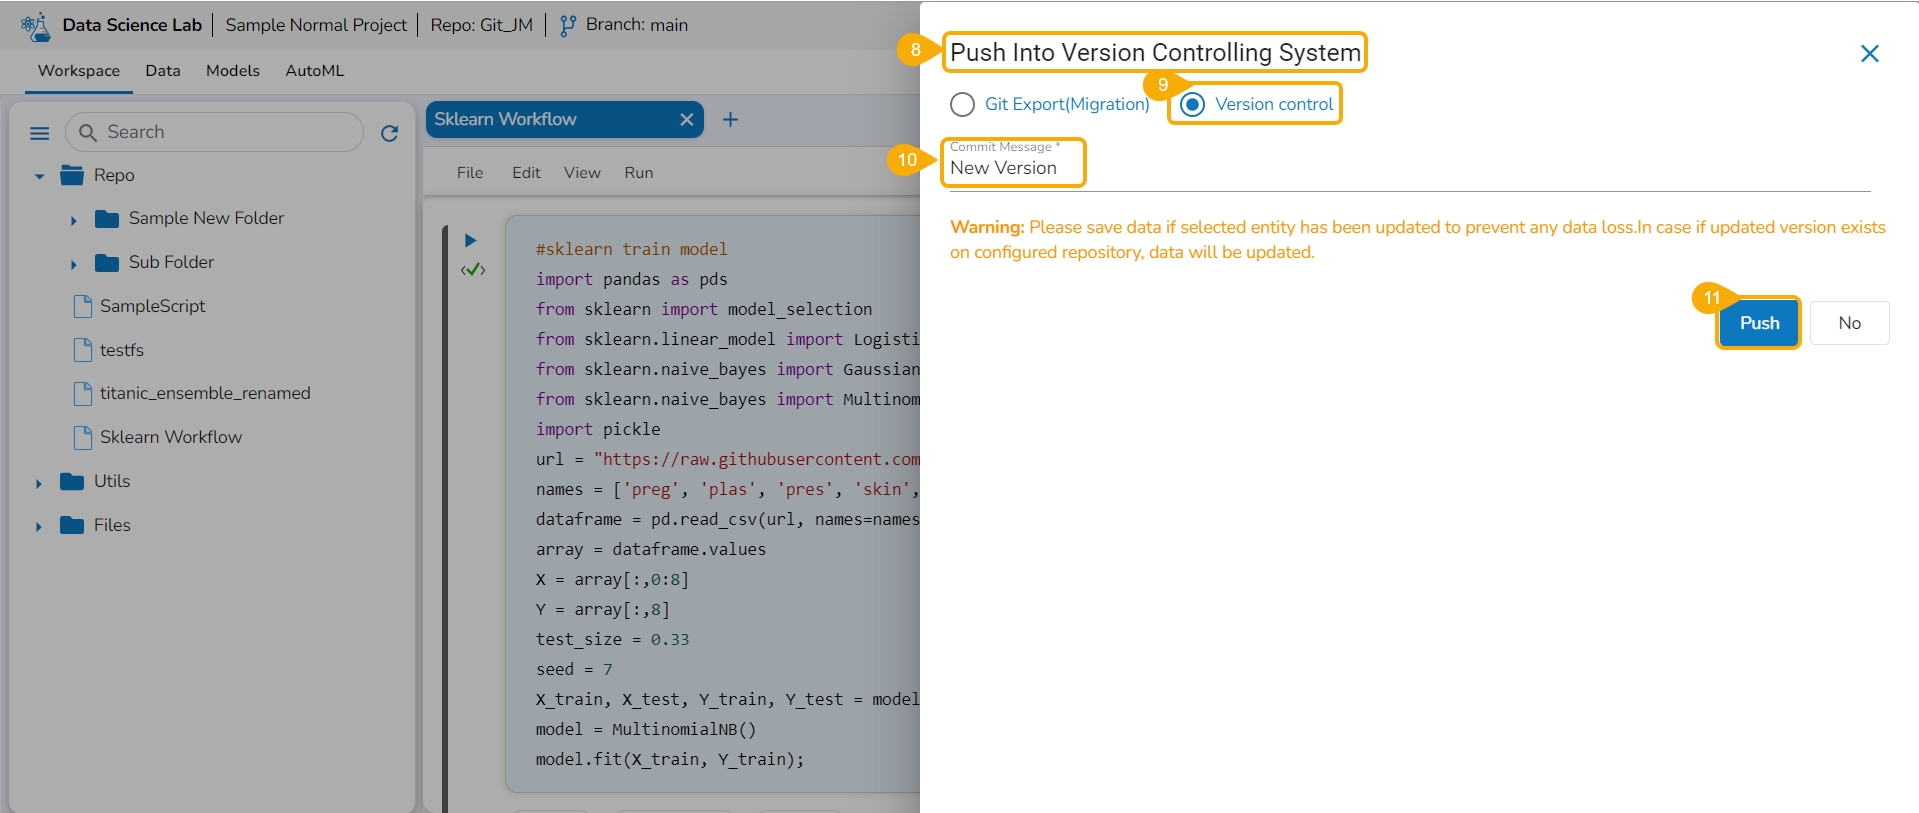
Task: Expand the Files folder
Action: click(x=39, y=527)
